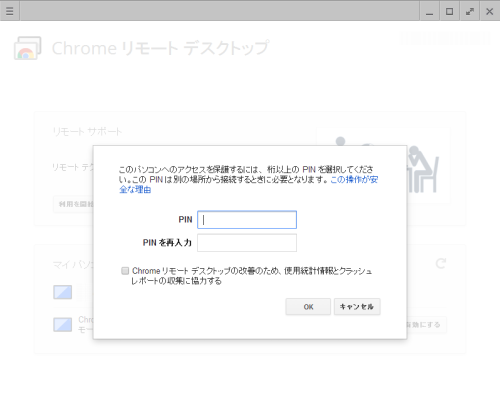Enable usage statistics and crash report checkbox
This screenshot has width=500, height=395.
pyautogui.click(x=125, y=271)
